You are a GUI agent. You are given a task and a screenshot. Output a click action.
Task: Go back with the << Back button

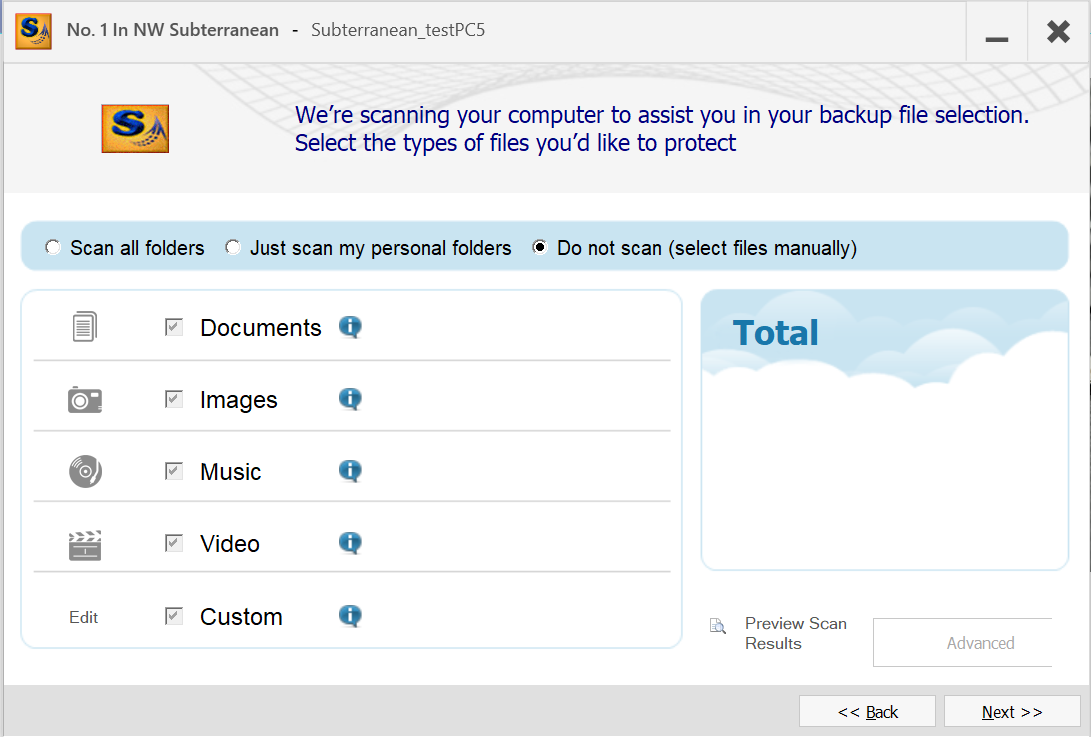point(867,712)
